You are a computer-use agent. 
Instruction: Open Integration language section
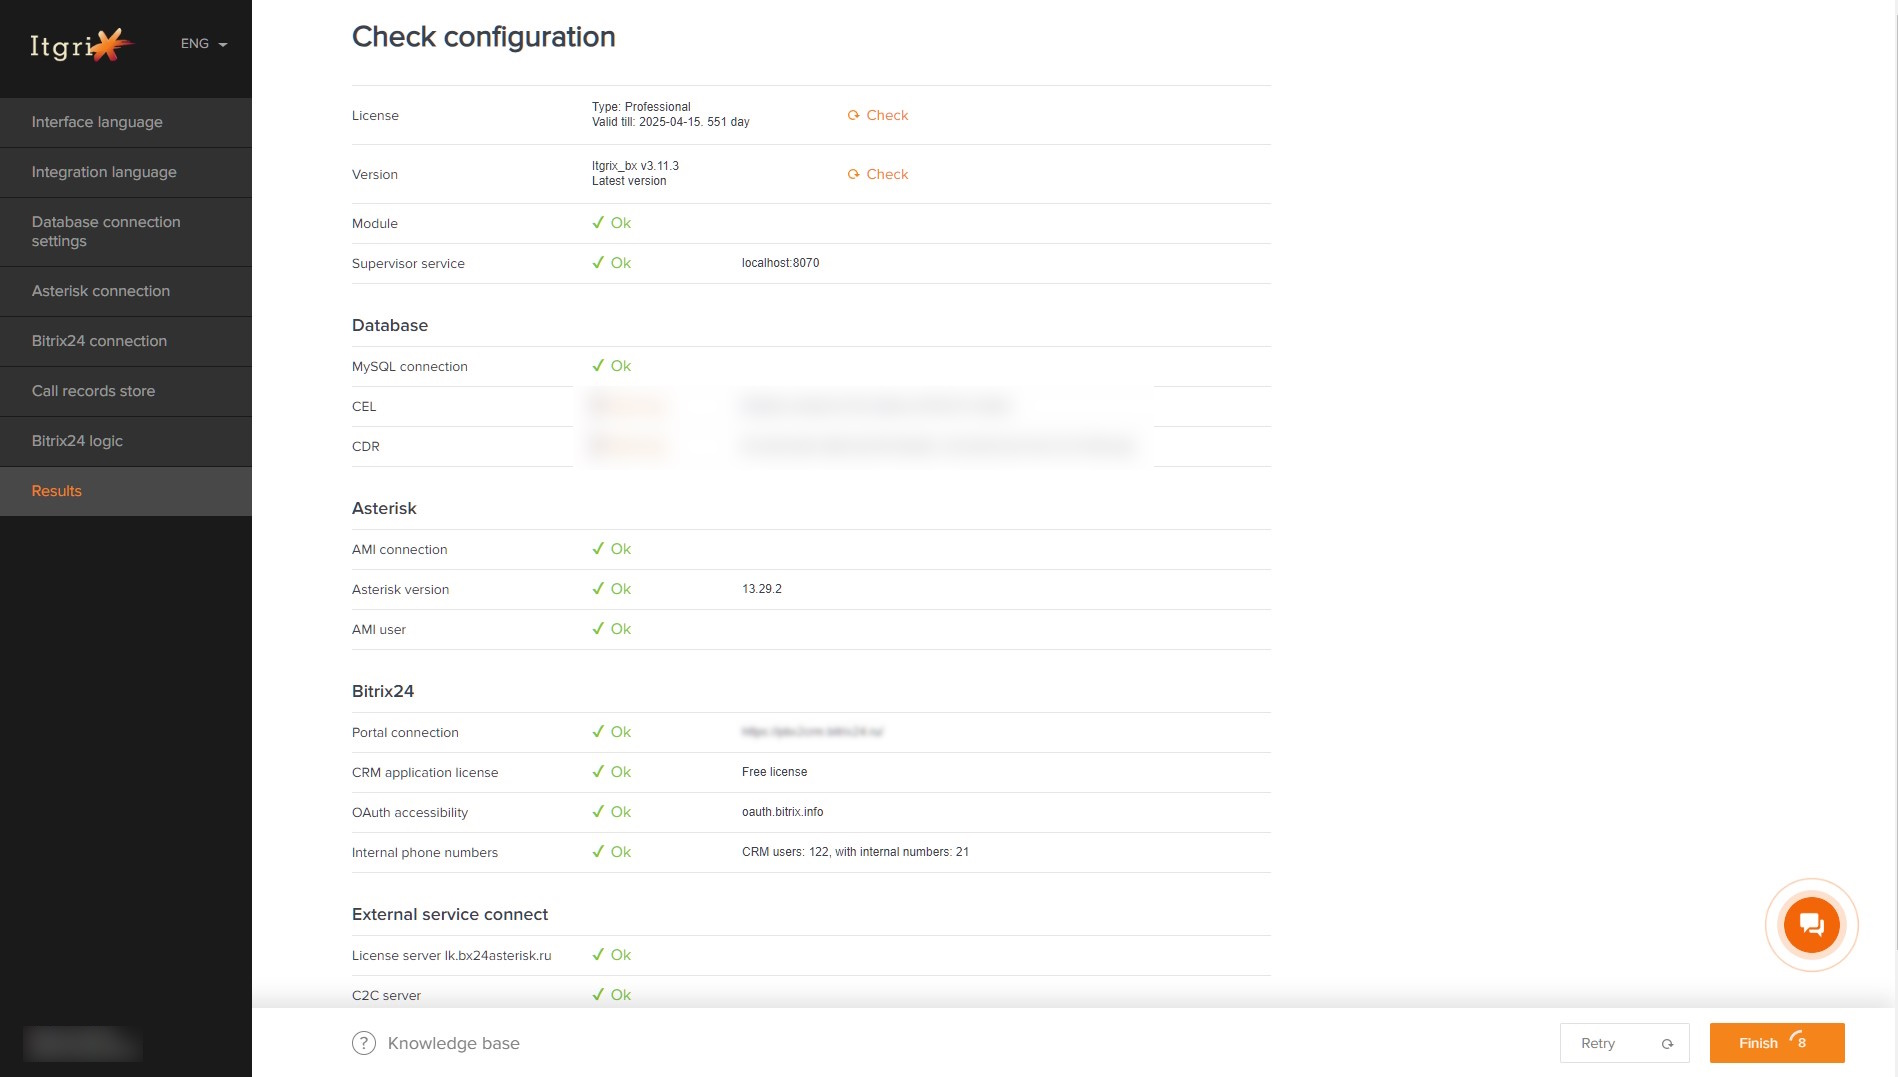126,172
